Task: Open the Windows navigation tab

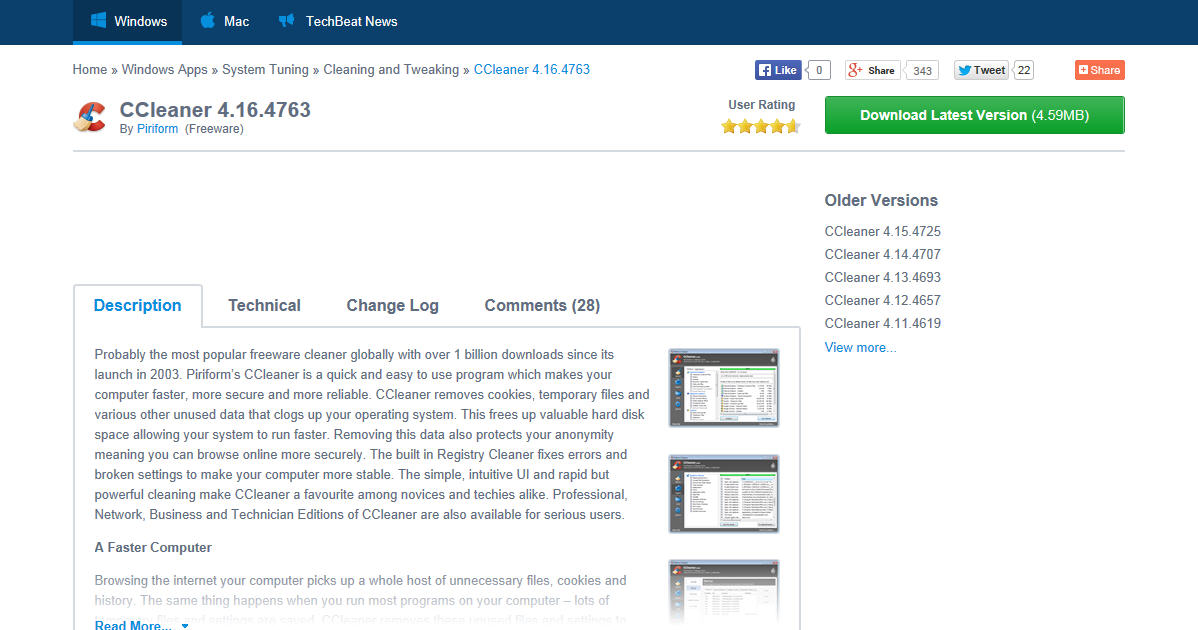Action: 128,21
